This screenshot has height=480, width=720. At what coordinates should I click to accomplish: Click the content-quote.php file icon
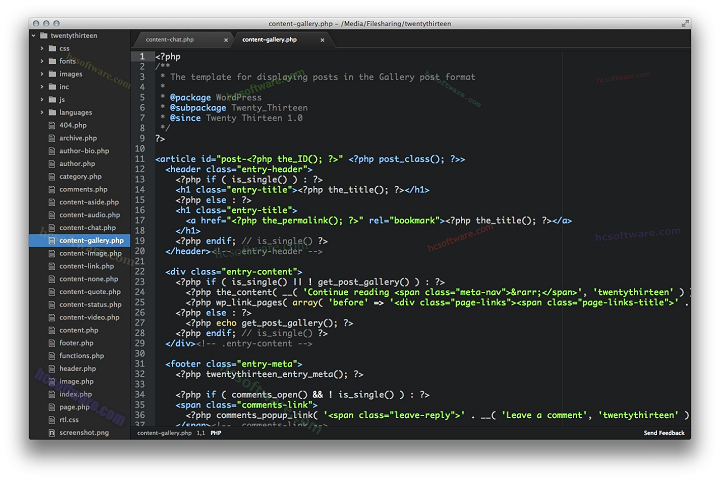coord(52,292)
